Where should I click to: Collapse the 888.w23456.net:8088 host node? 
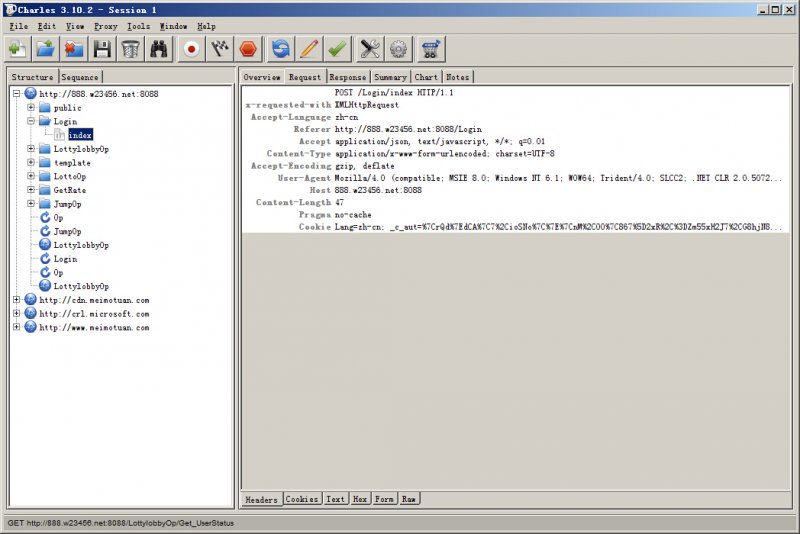16,93
